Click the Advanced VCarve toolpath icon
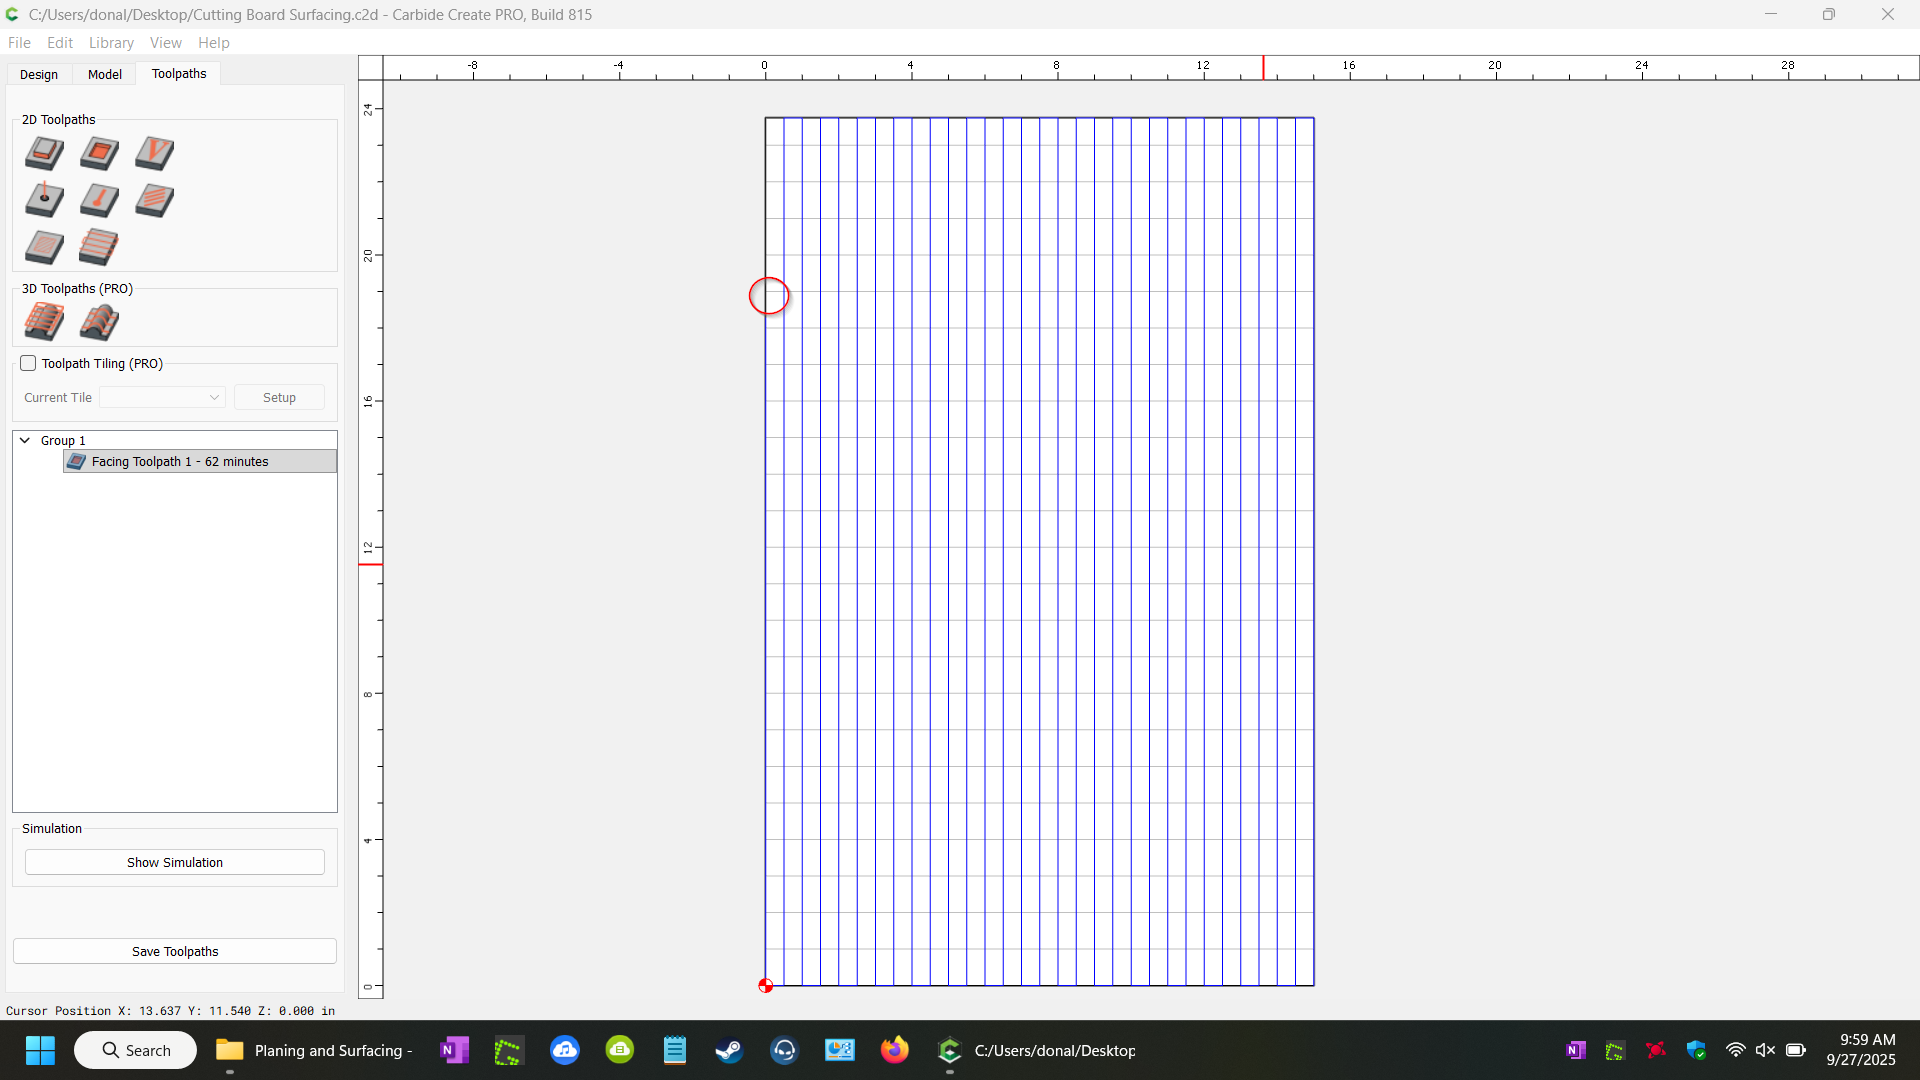Screen dimensions: 1920x1080 tap(44, 246)
